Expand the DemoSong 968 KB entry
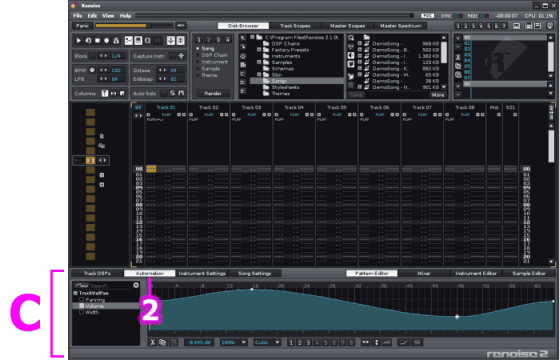Image resolution: width=560 pixels, height=360 pixels. tap(360, 44)
